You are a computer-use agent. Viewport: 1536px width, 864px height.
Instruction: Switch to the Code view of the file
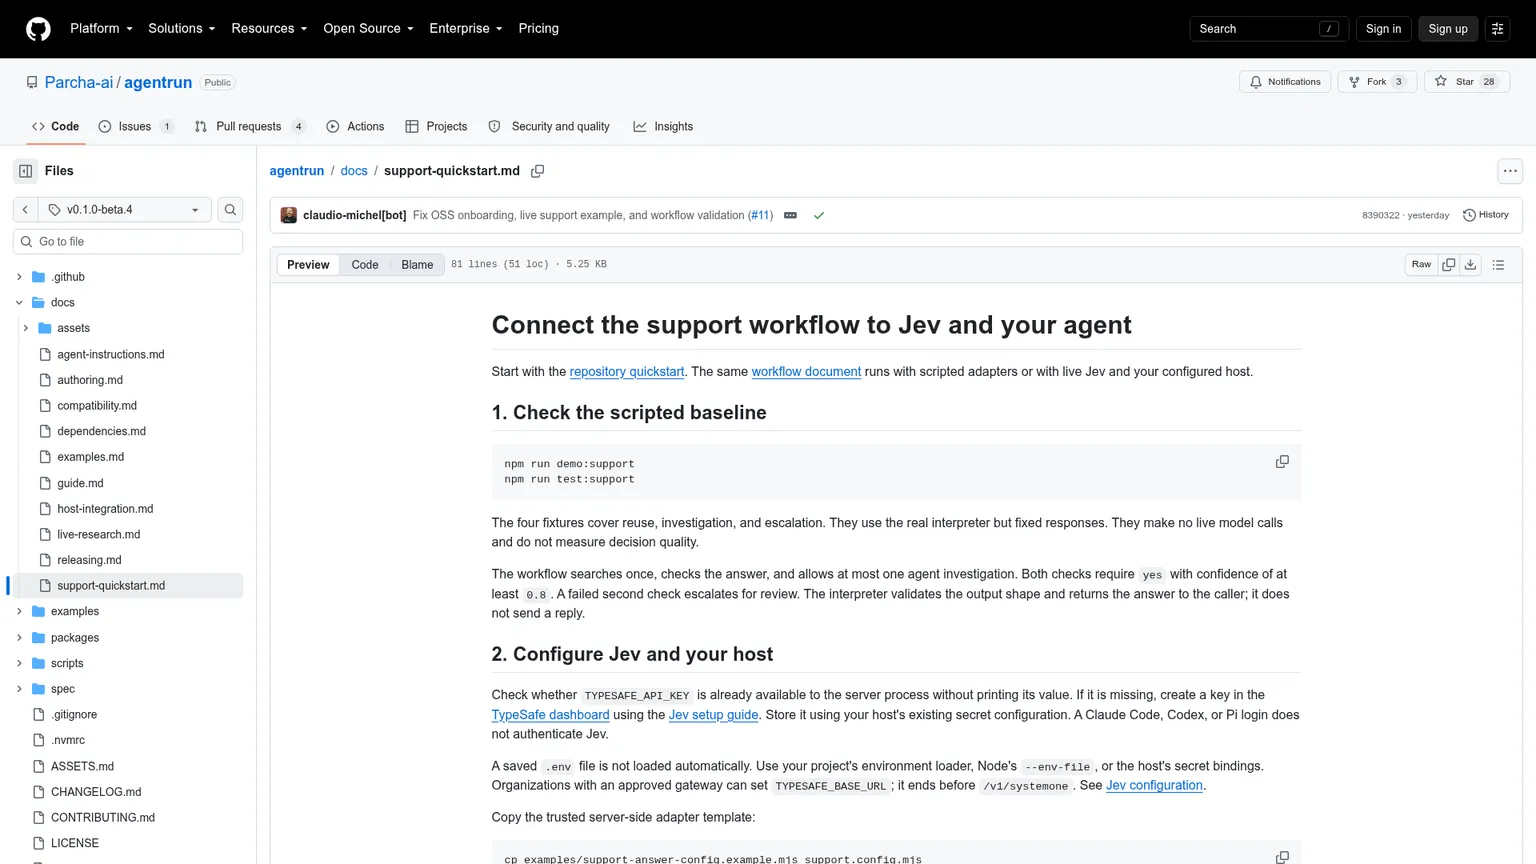[x=365, y=265]
